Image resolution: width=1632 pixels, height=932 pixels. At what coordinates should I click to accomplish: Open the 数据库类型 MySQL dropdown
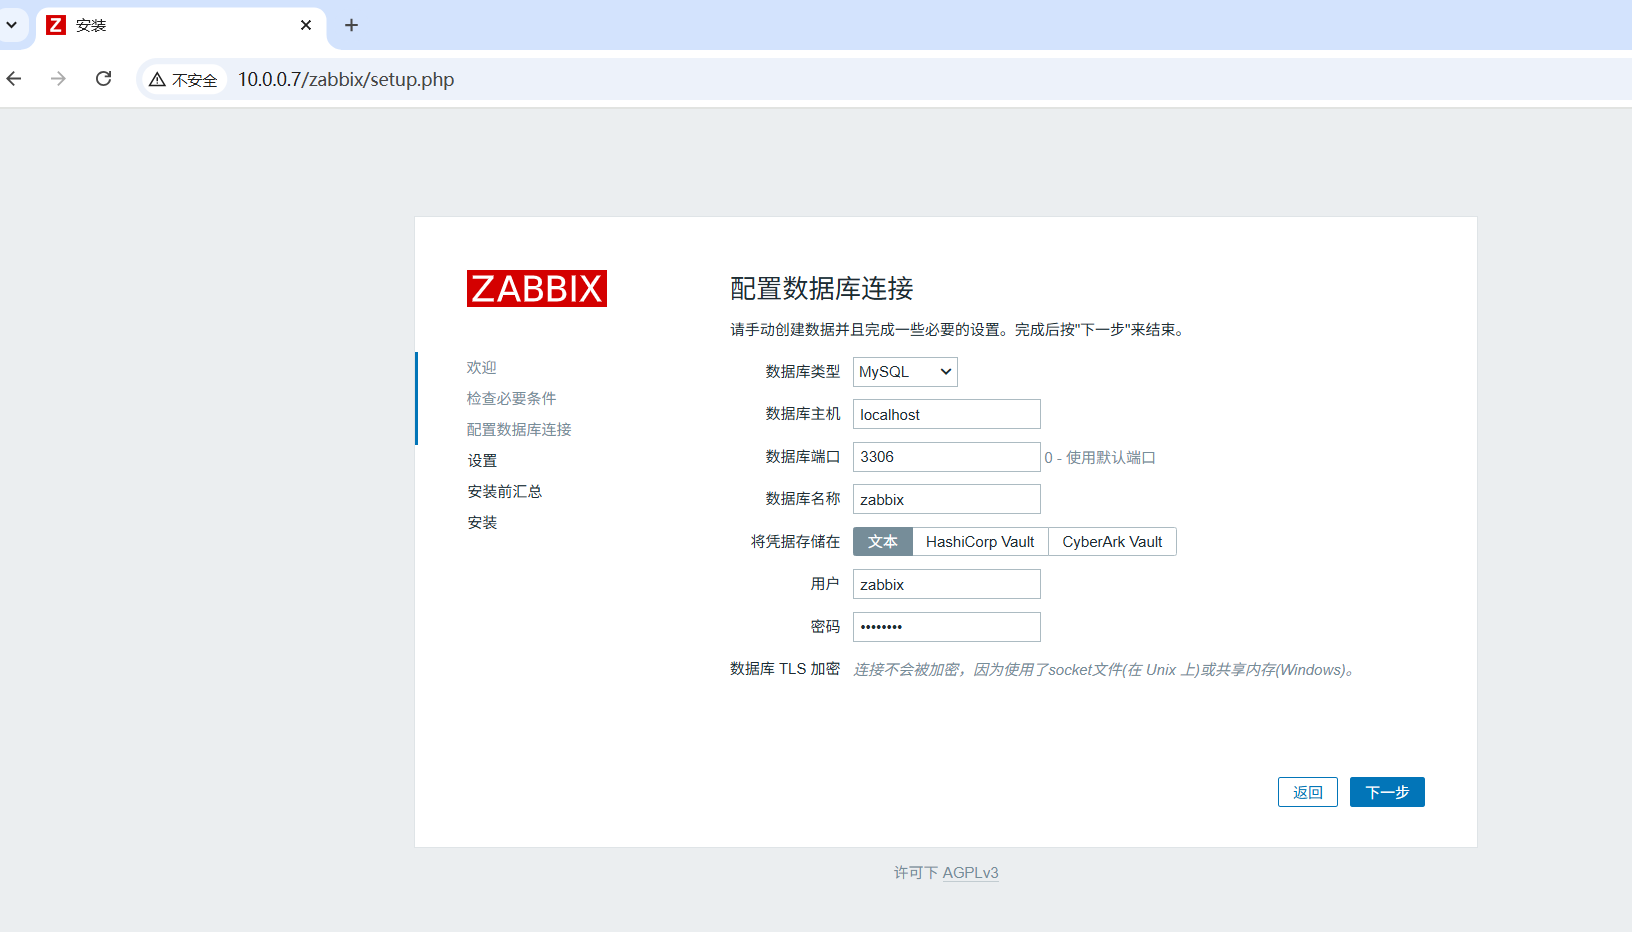coord(905,372)
